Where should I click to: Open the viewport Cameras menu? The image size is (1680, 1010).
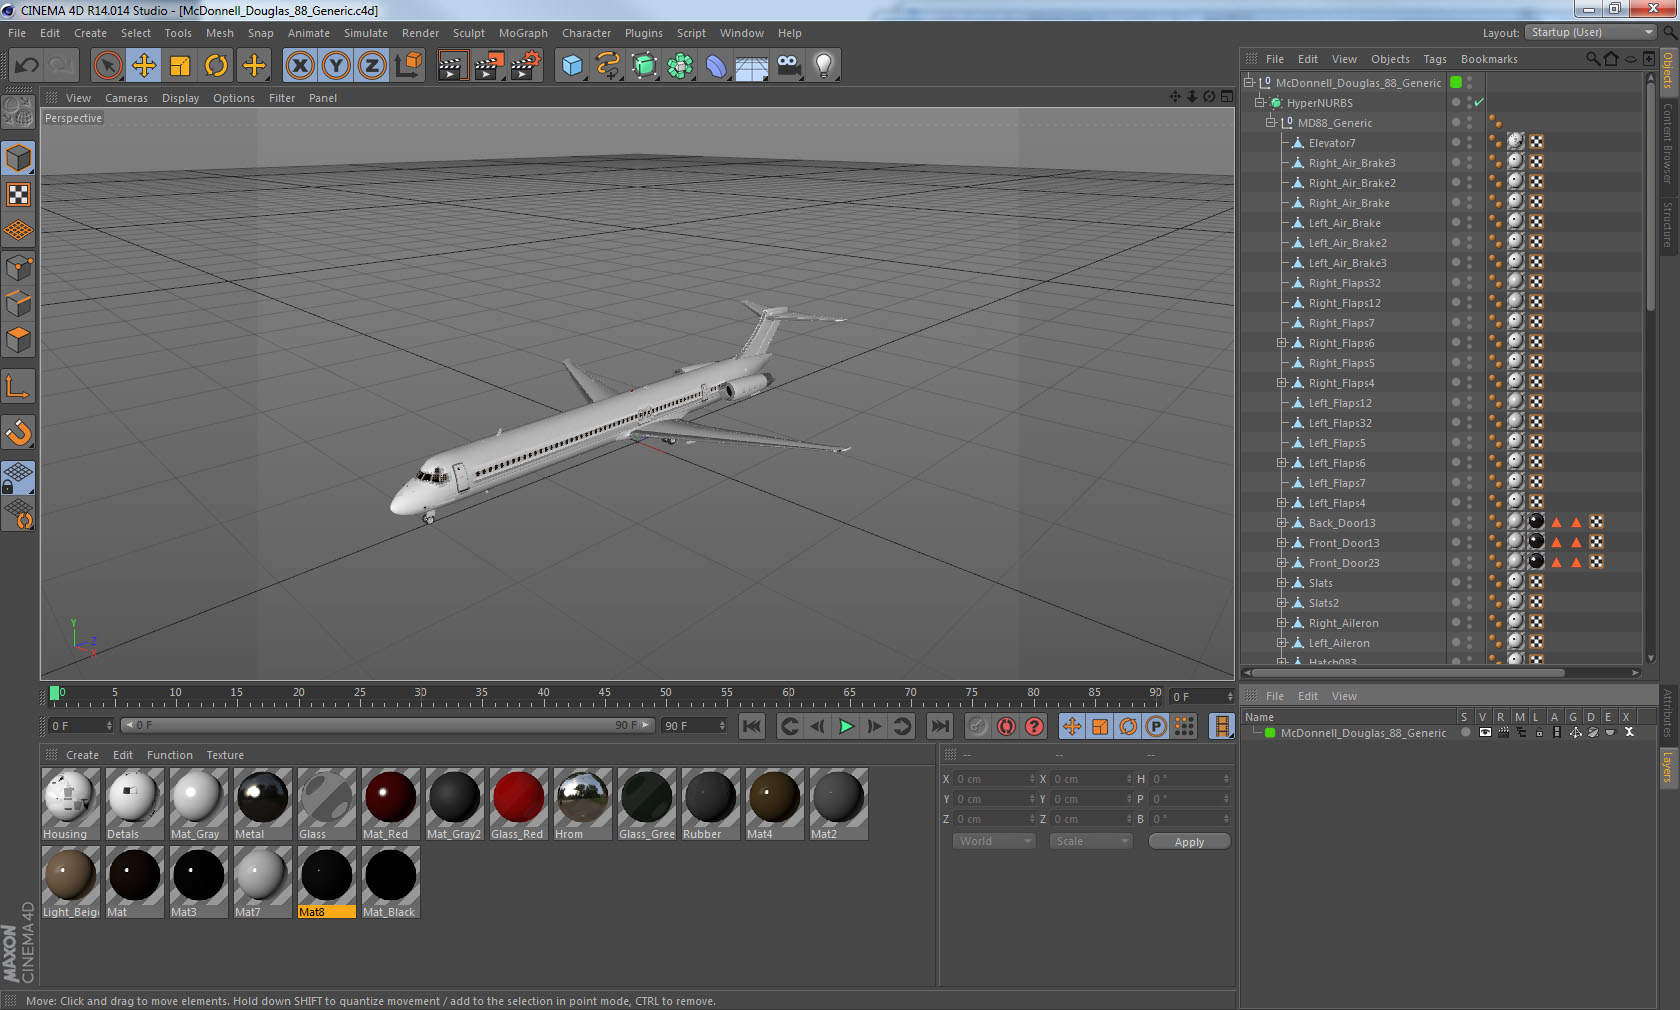click(126, 98)
